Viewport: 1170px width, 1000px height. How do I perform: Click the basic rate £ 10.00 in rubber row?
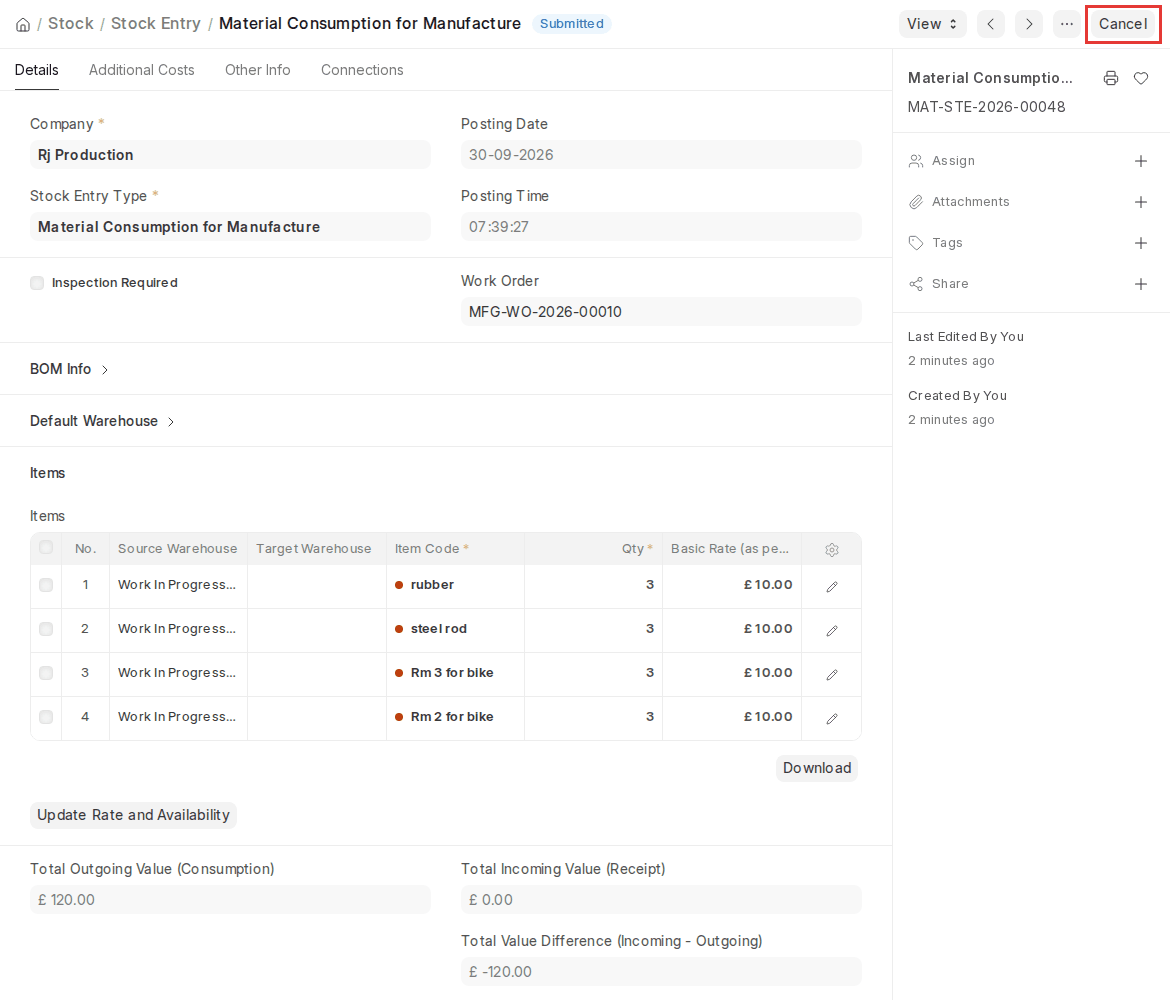[731, 586]
